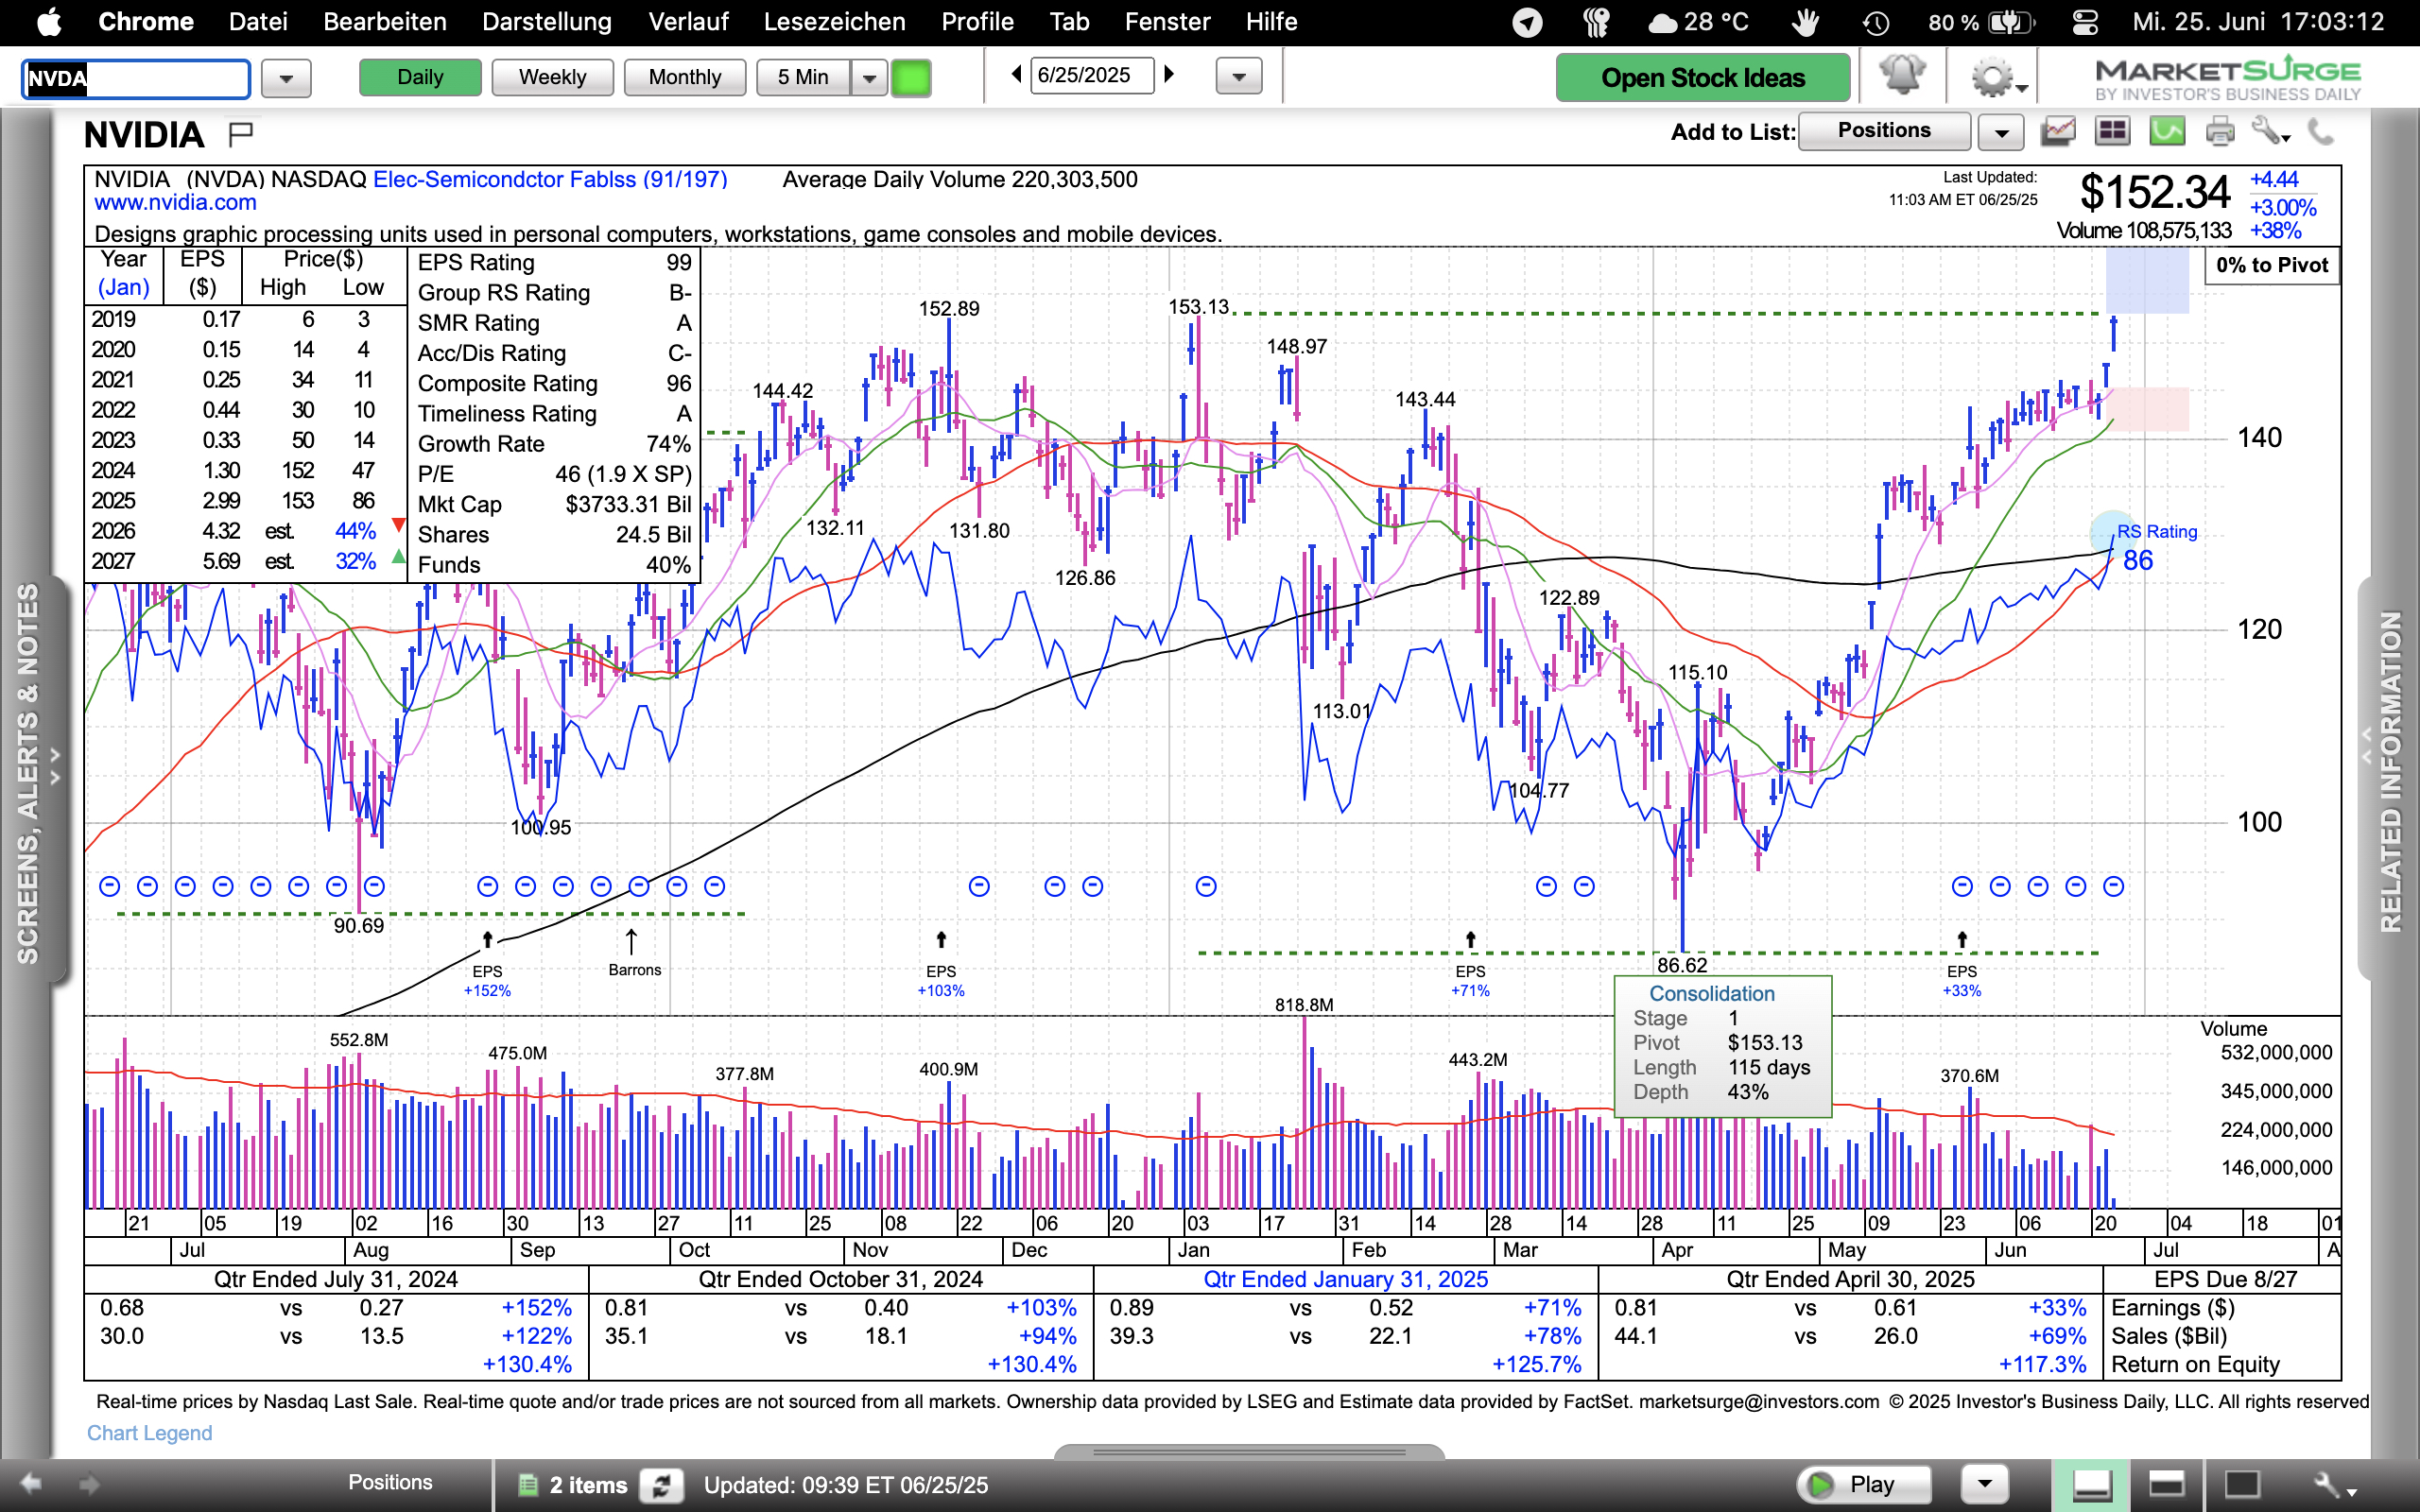This screenshot has height=1512, width=2420.
Task: Click the NVDA ticker symbol input field
Action: pos(136,78)
